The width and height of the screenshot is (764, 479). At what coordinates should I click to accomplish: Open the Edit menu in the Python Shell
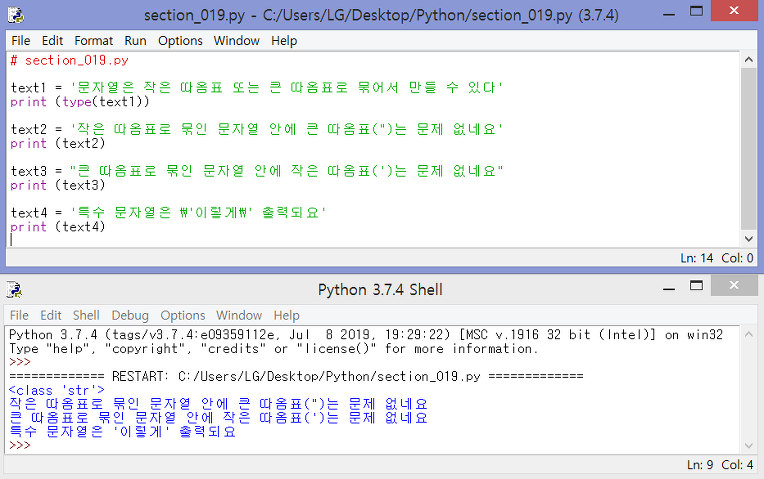point(51,315)
